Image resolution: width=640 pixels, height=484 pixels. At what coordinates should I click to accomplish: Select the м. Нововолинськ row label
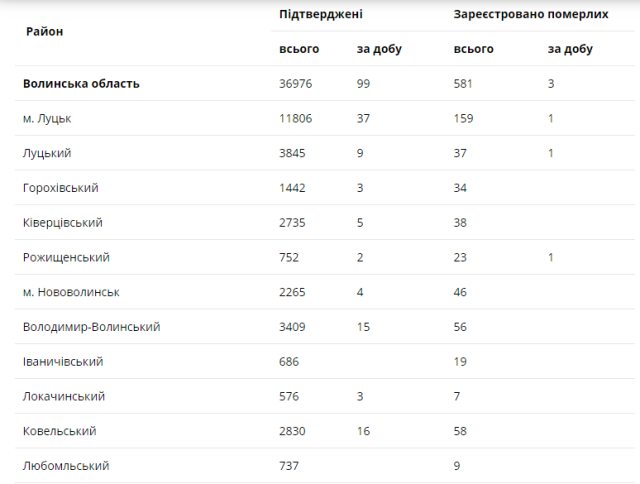(x=71, y=292)
